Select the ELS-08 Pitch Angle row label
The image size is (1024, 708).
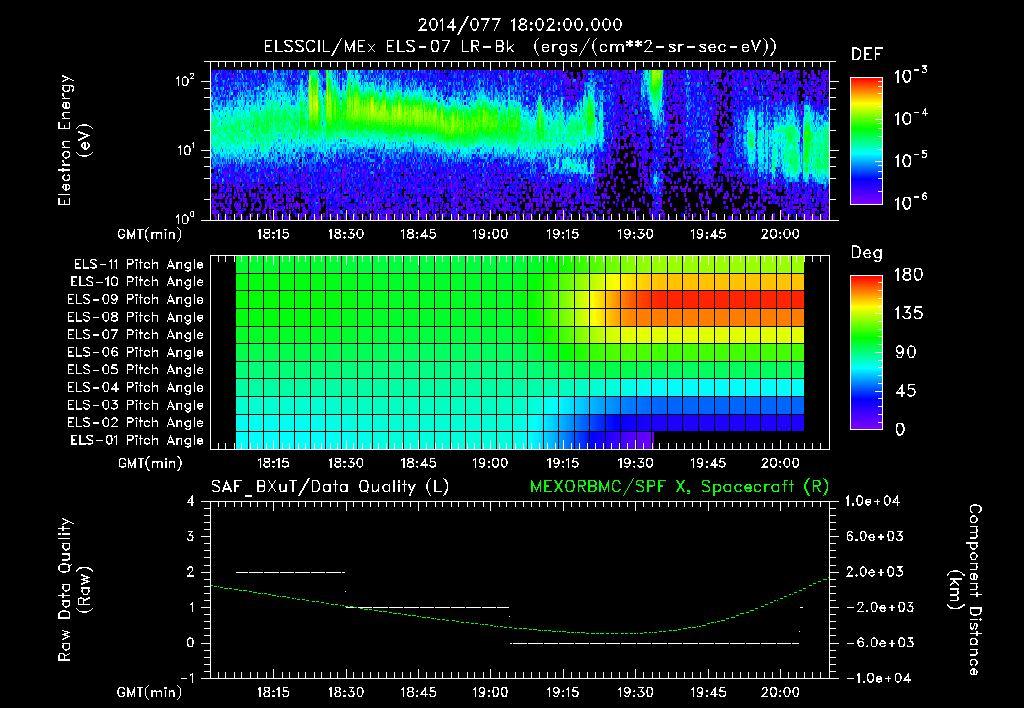tap(135, 317)
